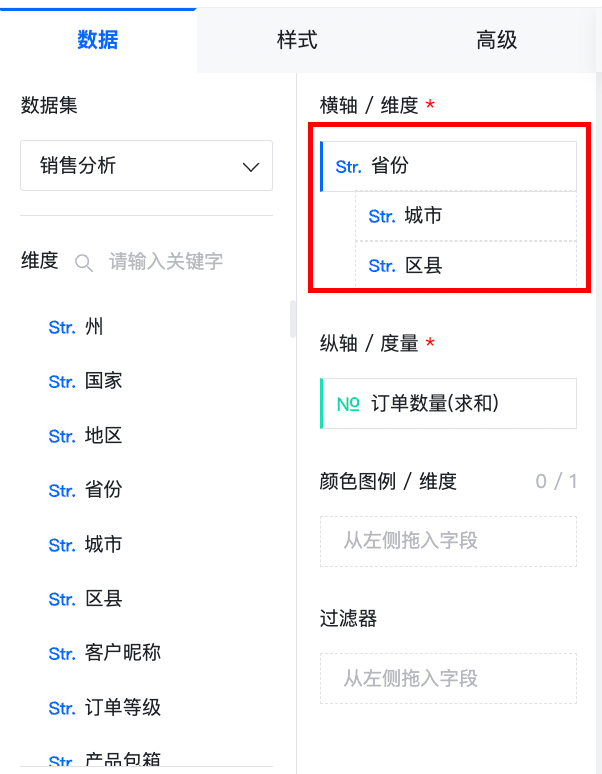Screen dimensions: 602x774
Task: Click the Str. icon of 城市 in 横轴
Action: click(382, 216)
